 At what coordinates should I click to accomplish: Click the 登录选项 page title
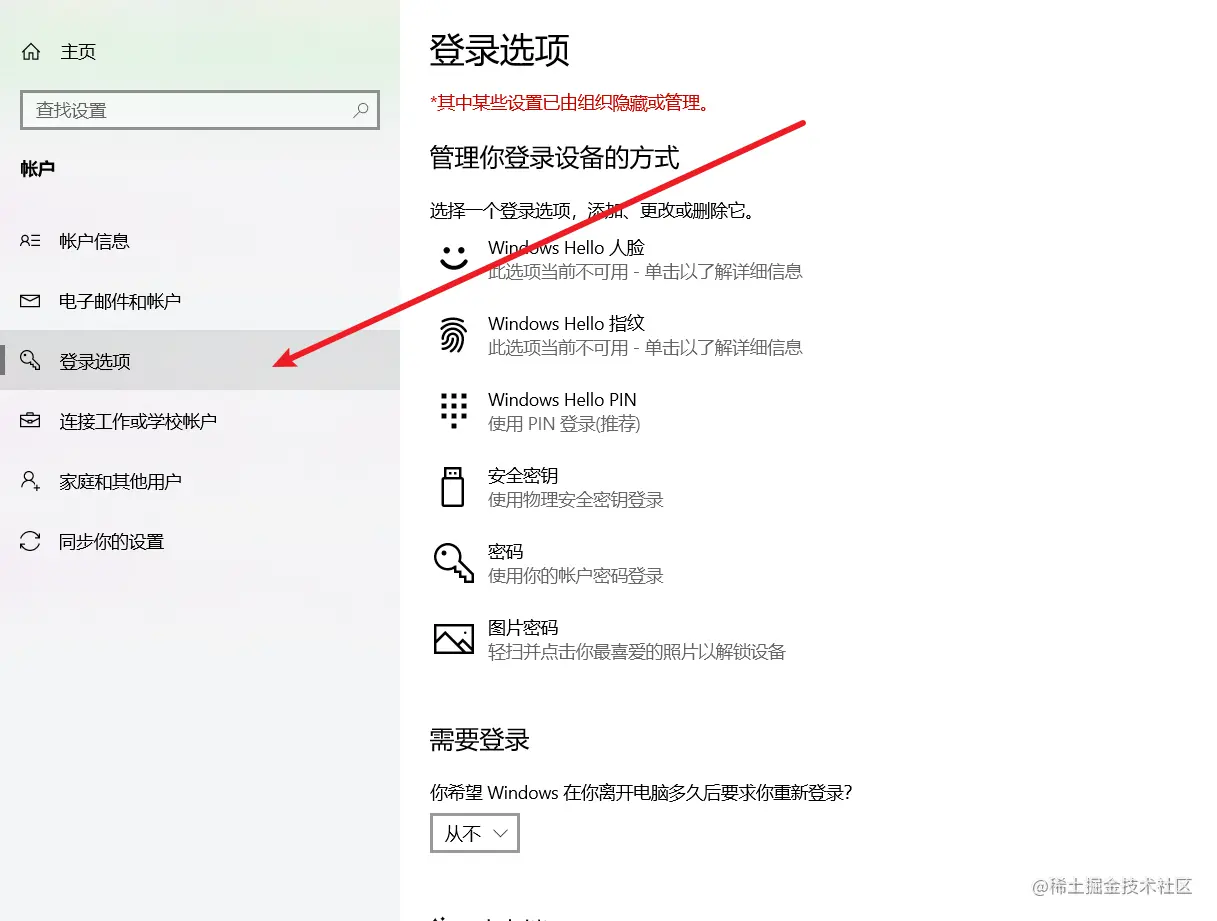click(x=500, y=50)
